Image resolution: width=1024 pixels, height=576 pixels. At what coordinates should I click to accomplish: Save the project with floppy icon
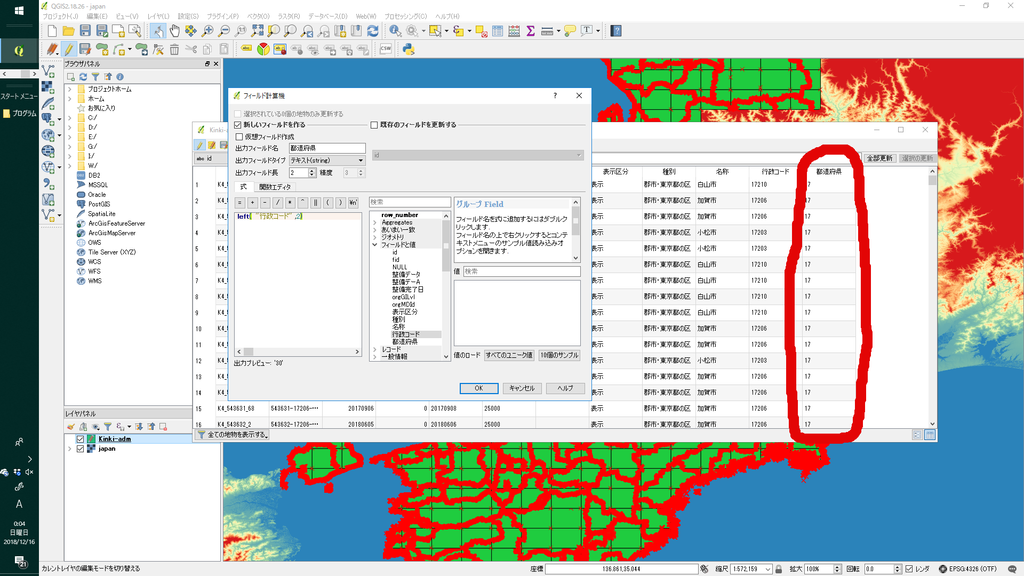click(85, 31)
